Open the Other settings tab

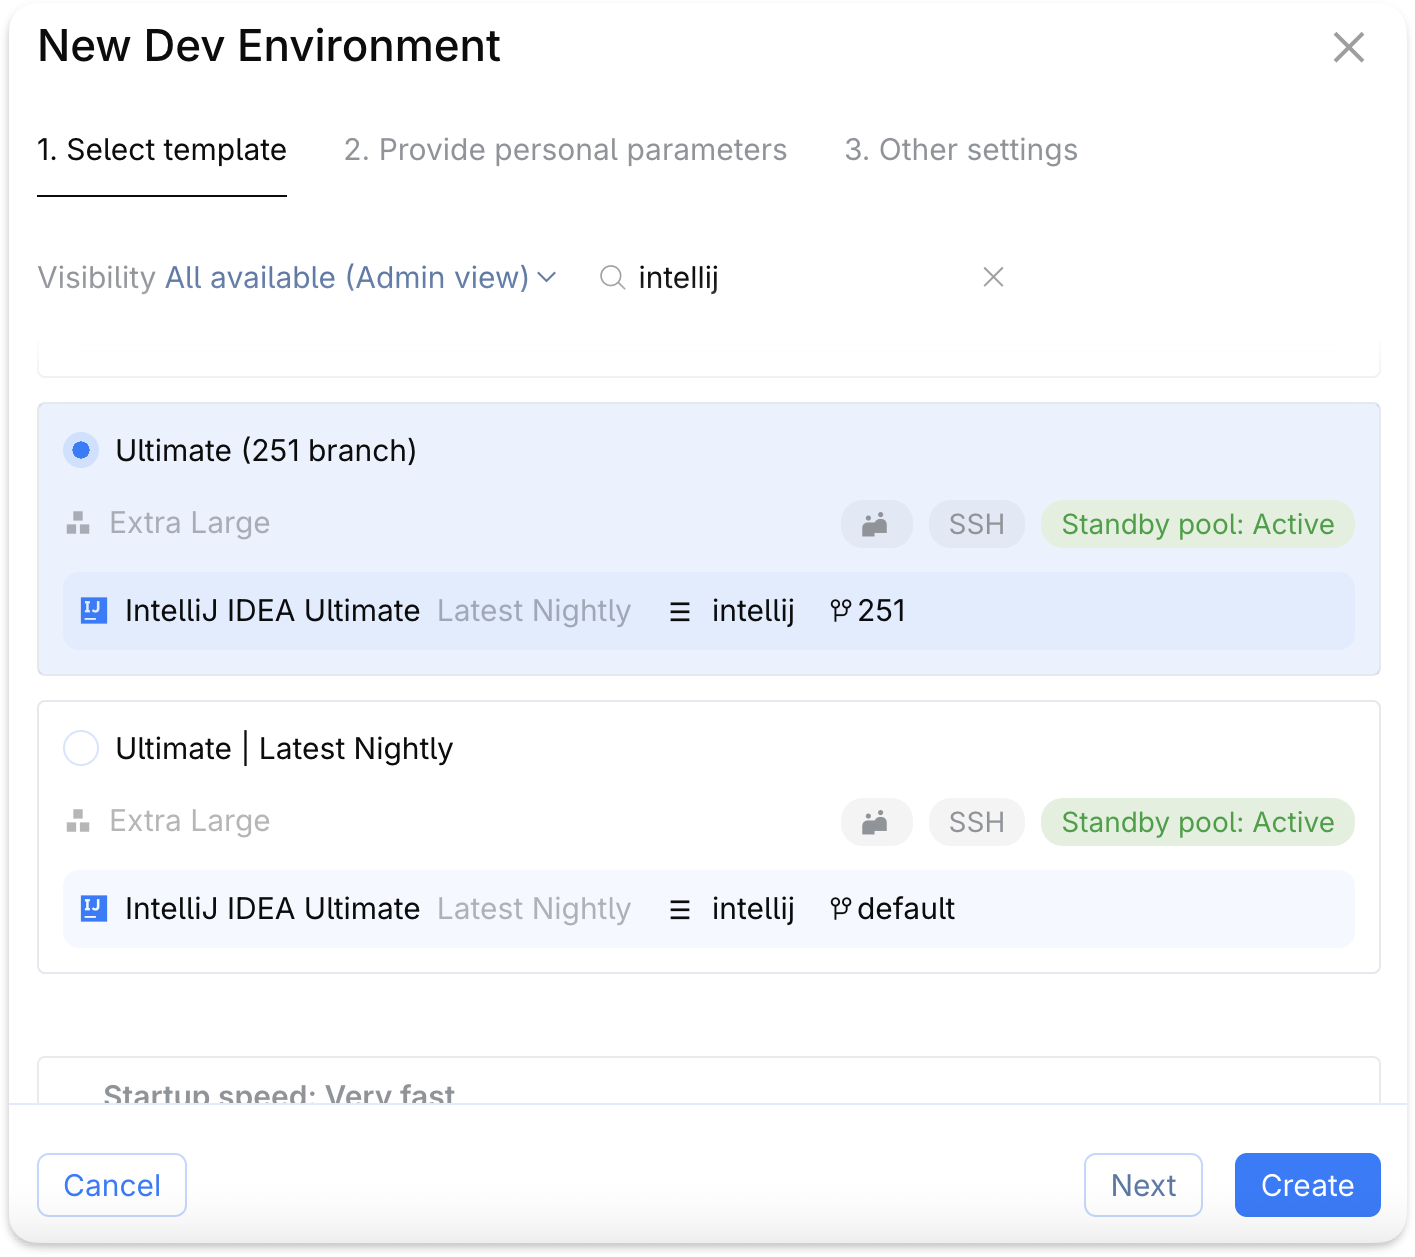pyautogui.click(x=961, y=150)
